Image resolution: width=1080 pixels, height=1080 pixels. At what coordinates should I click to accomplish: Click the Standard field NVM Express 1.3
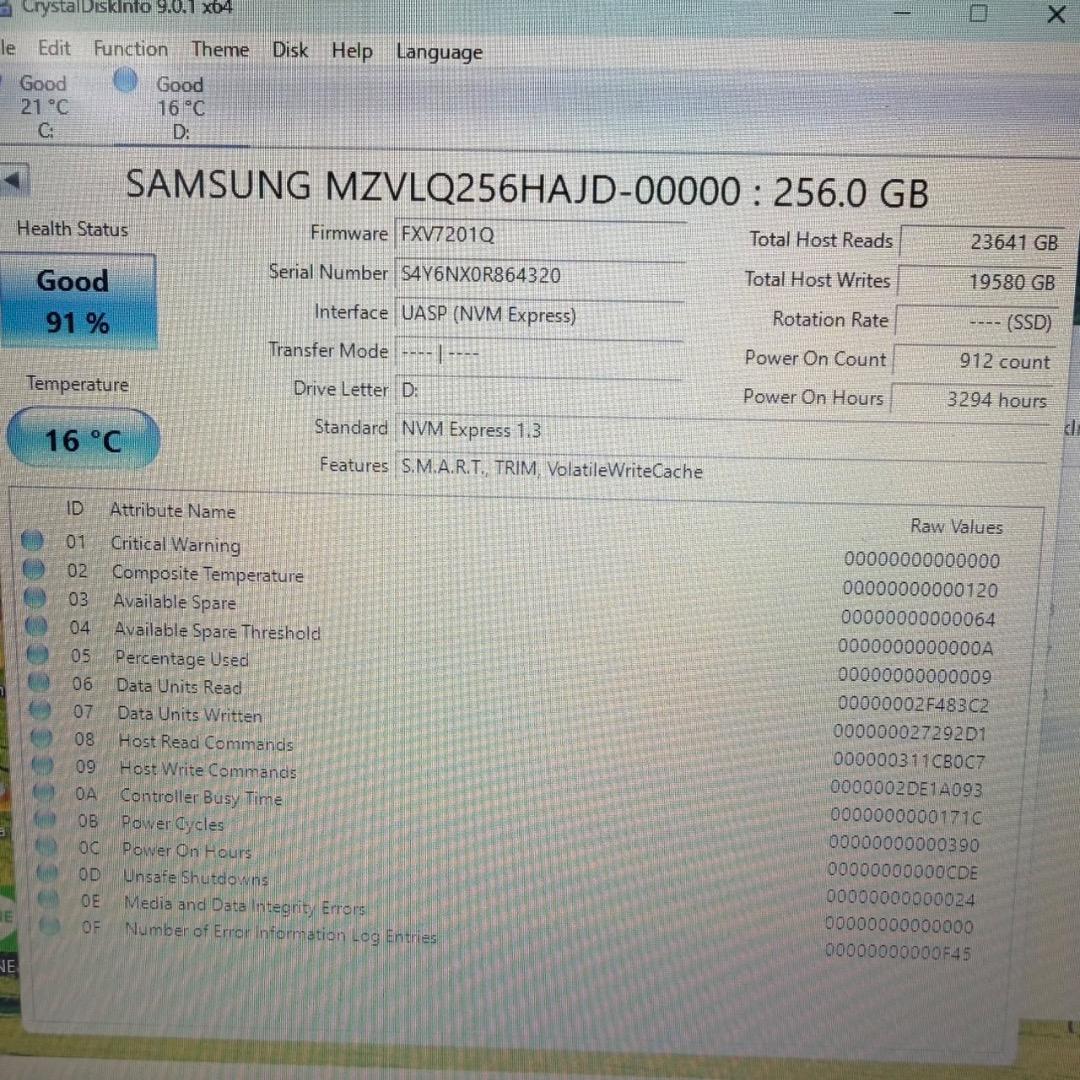pyautogui.click(x=720, y=432)
